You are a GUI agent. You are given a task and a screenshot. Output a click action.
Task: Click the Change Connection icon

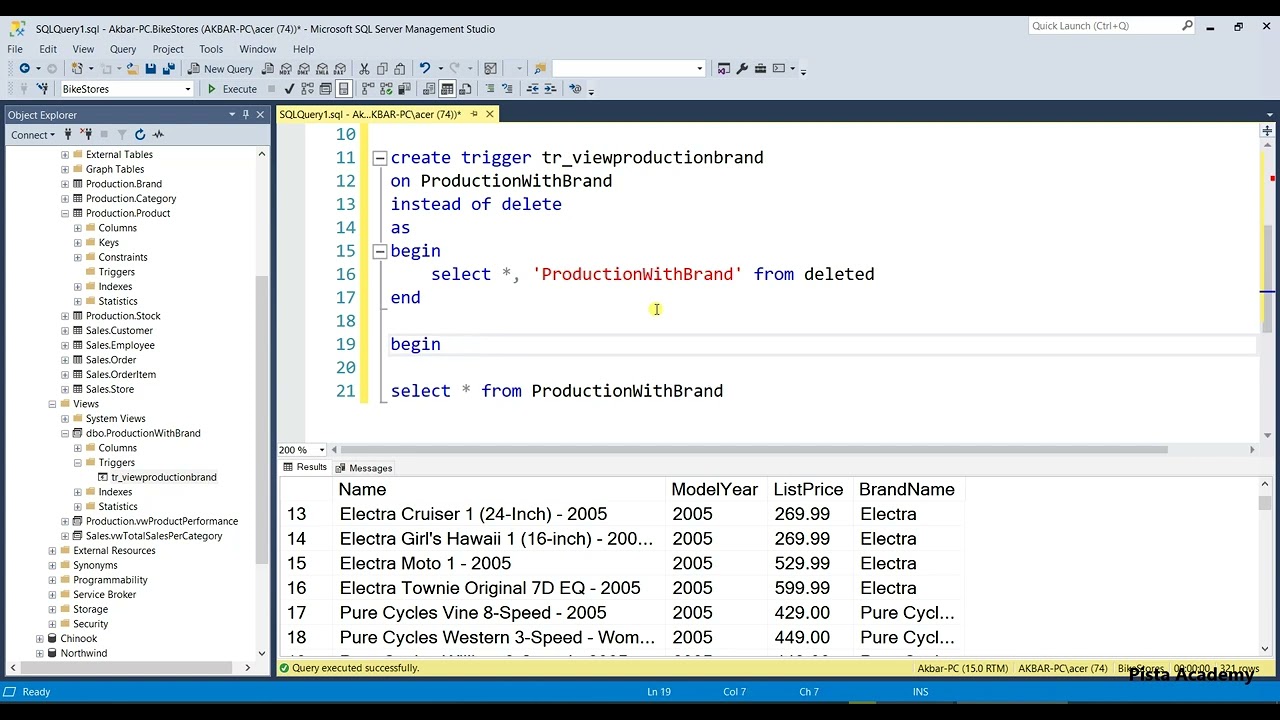42,89
